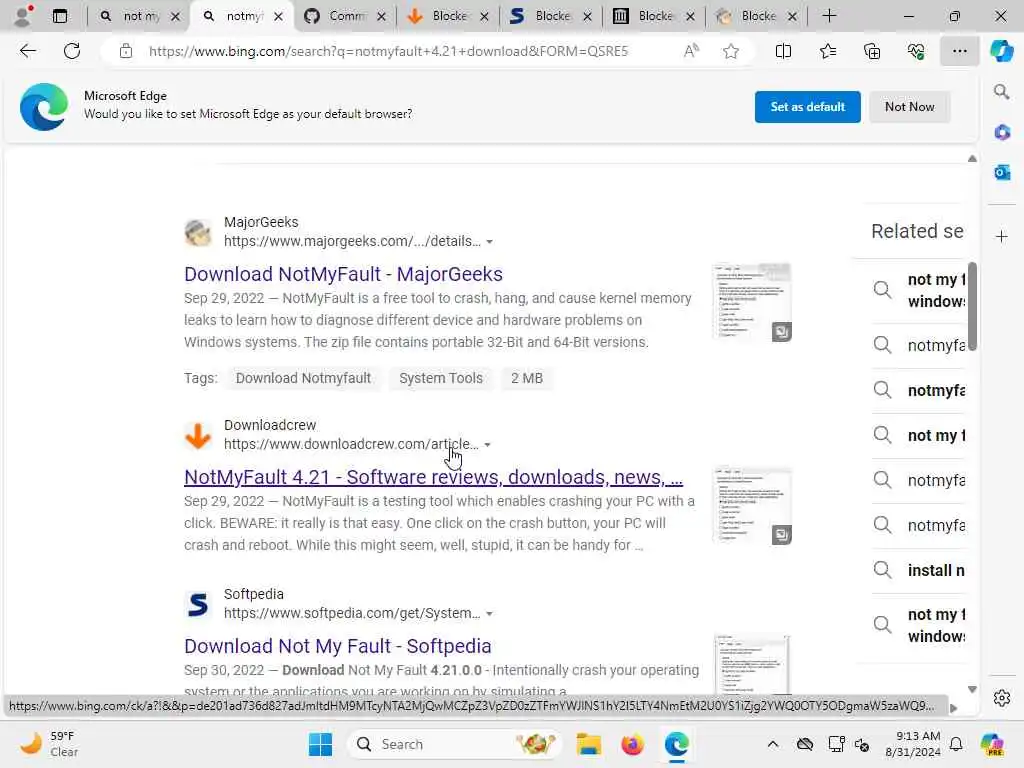Add page to favorites with star icon

coord(731,51)
